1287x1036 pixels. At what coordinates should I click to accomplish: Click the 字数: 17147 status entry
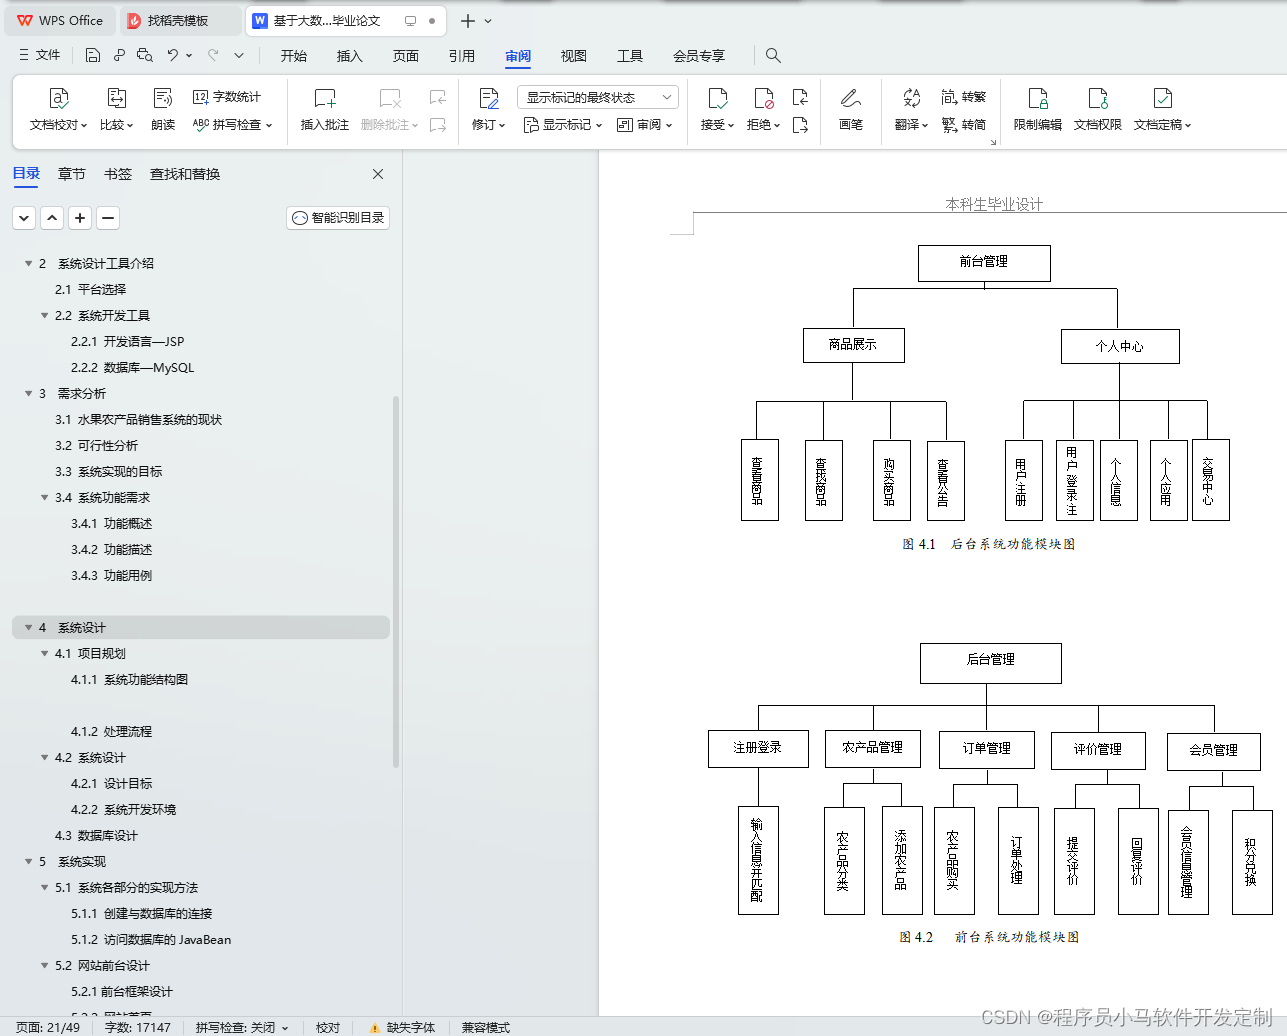pyautogui.click(x=137, y=1027)
